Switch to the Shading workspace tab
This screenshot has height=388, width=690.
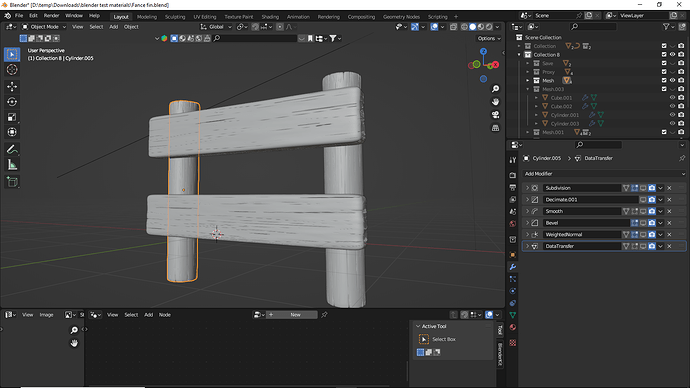(x=270, y=17)
